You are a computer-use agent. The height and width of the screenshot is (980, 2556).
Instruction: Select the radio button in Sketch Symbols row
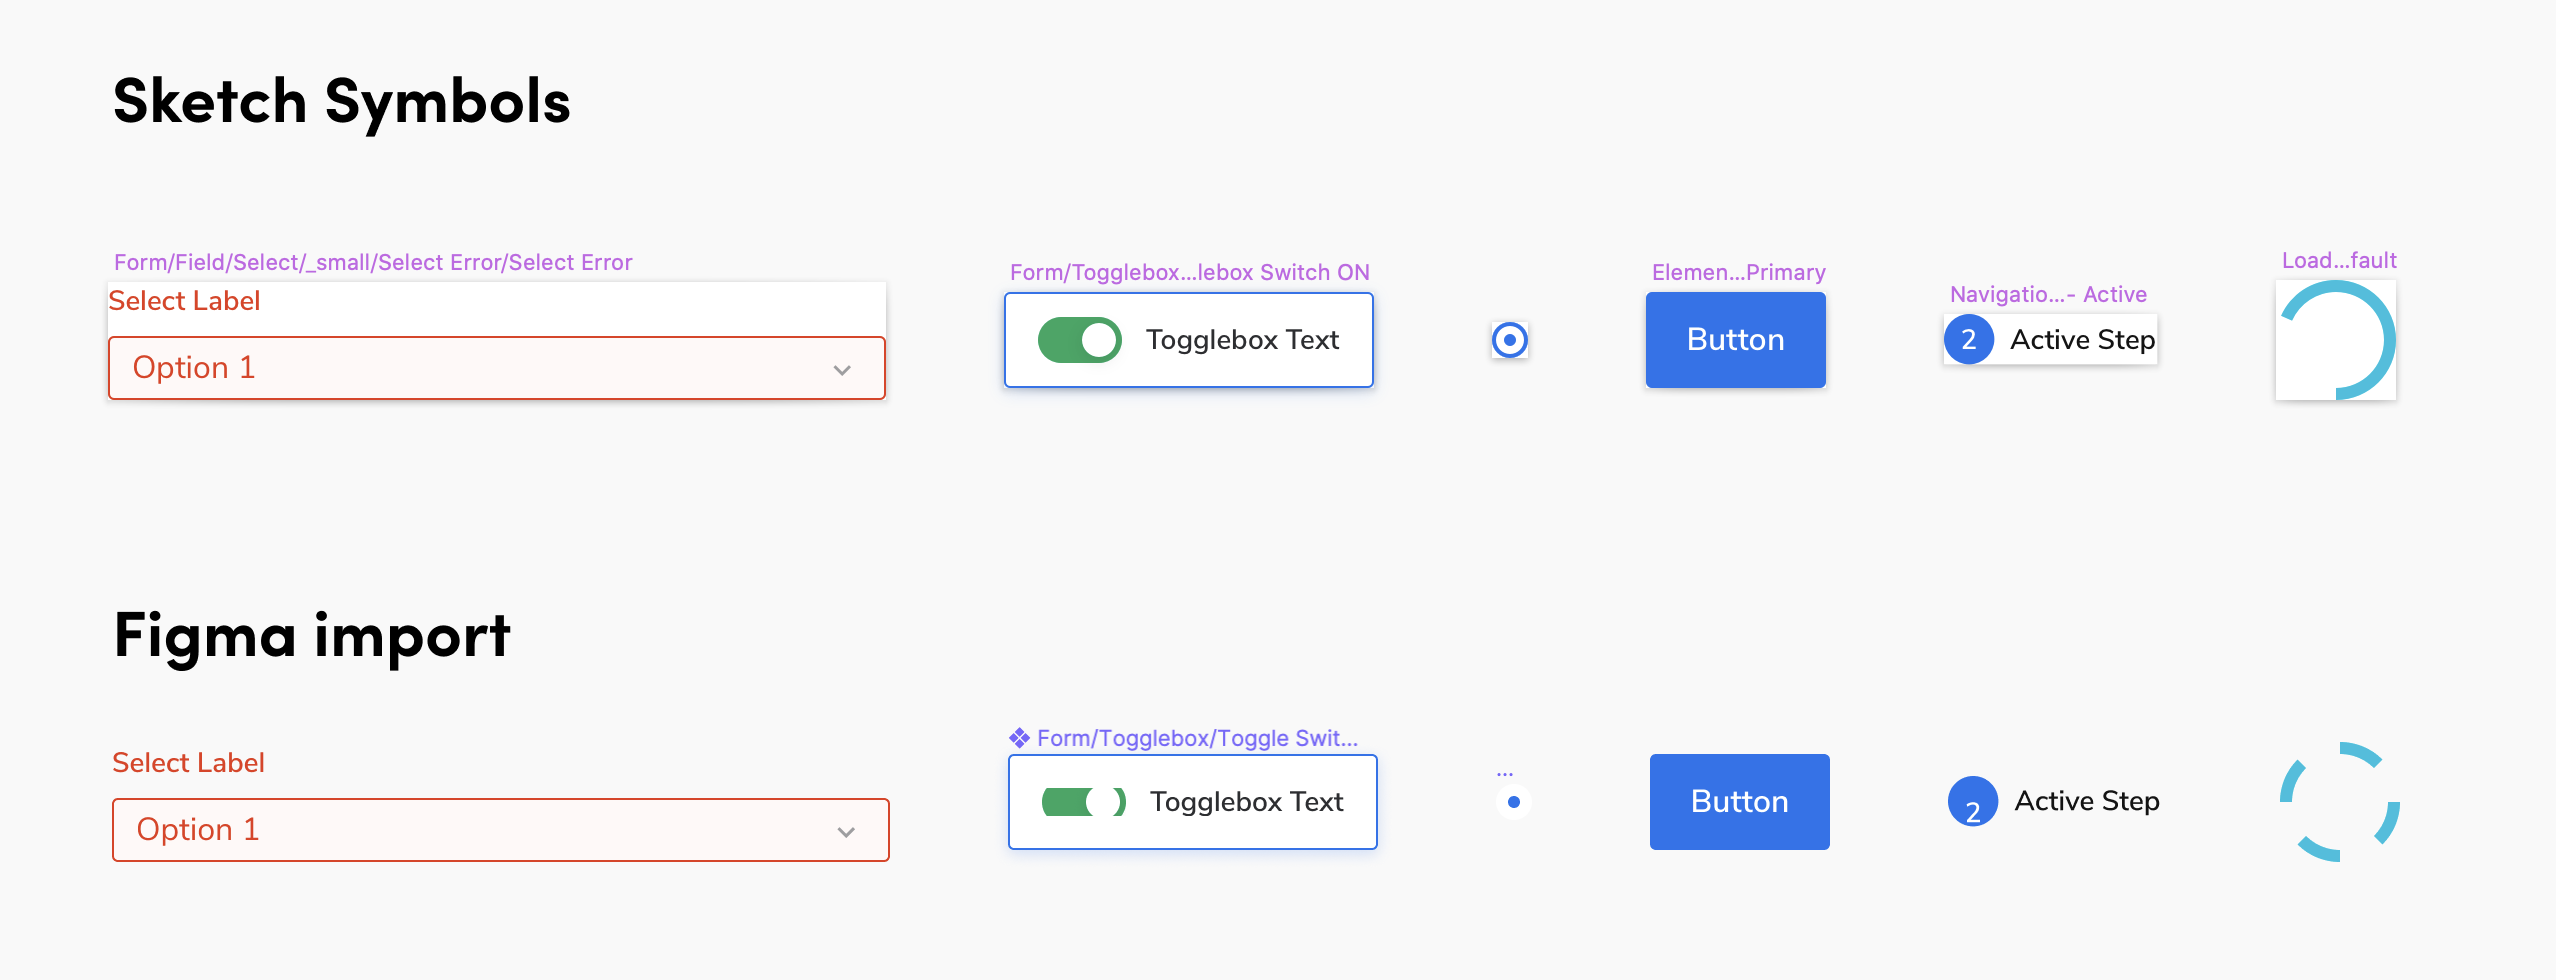pos(1510,340)
